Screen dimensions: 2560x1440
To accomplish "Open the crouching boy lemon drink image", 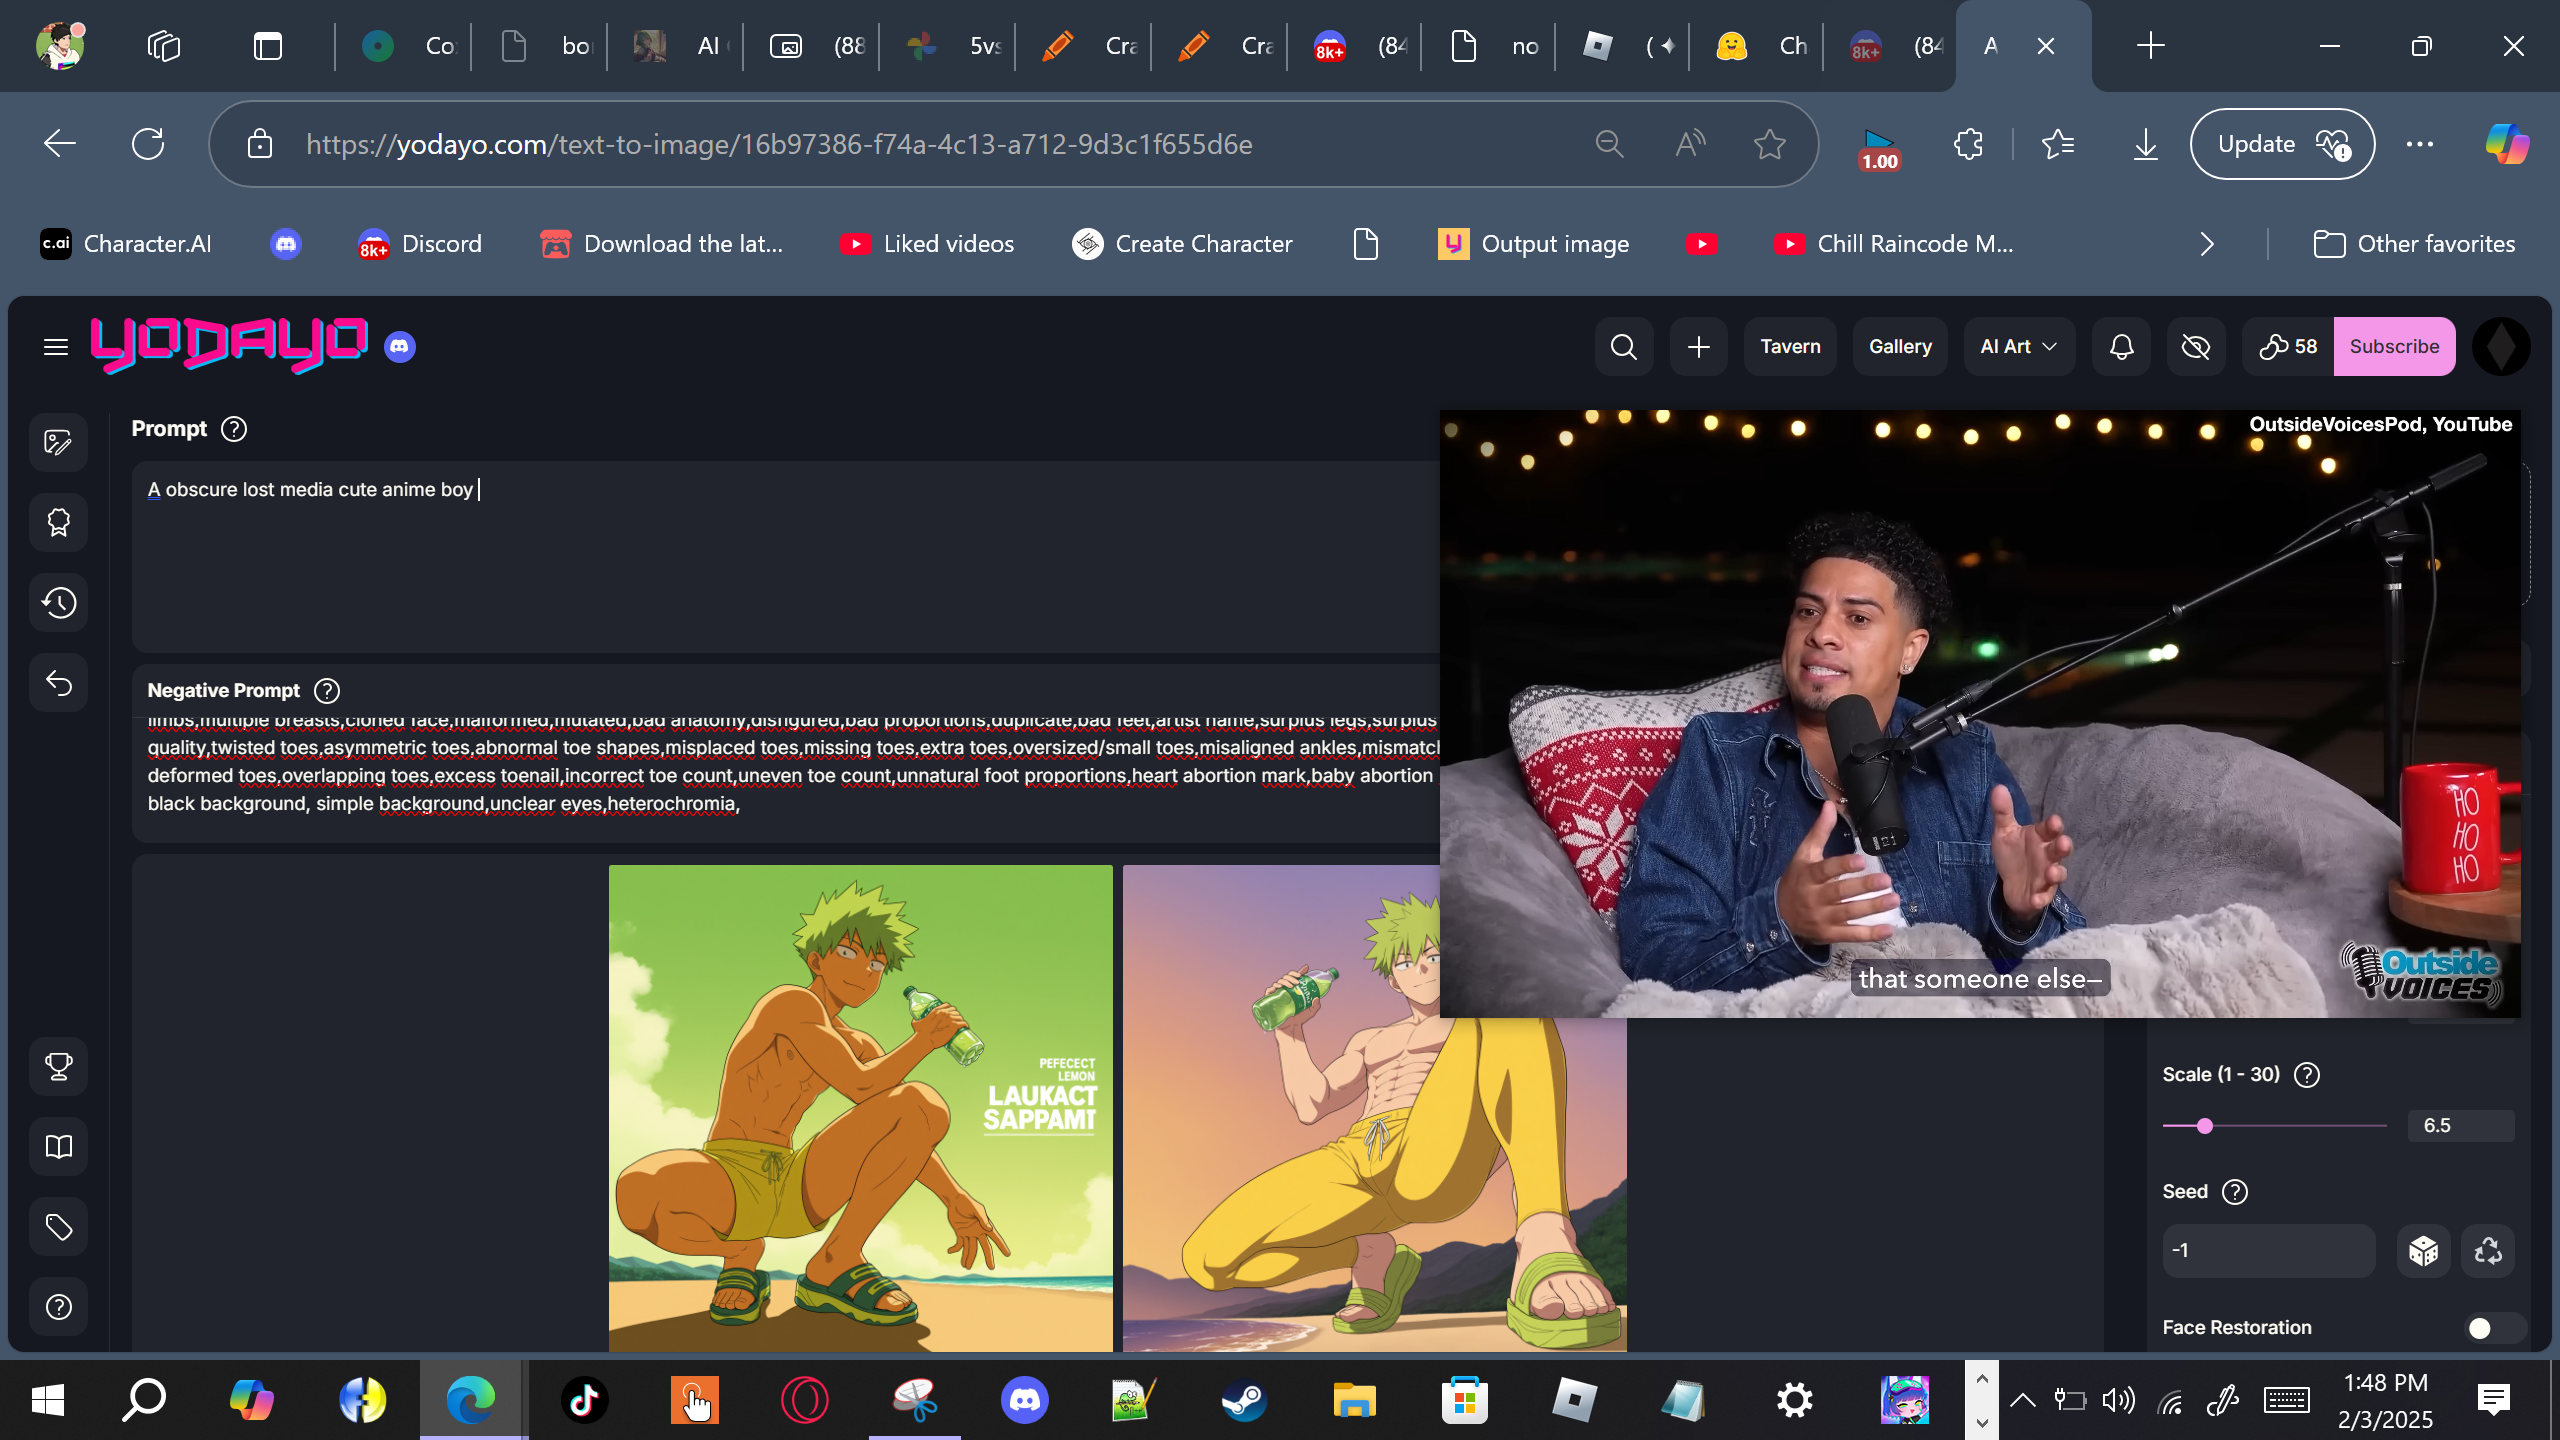I will 860,1108.
